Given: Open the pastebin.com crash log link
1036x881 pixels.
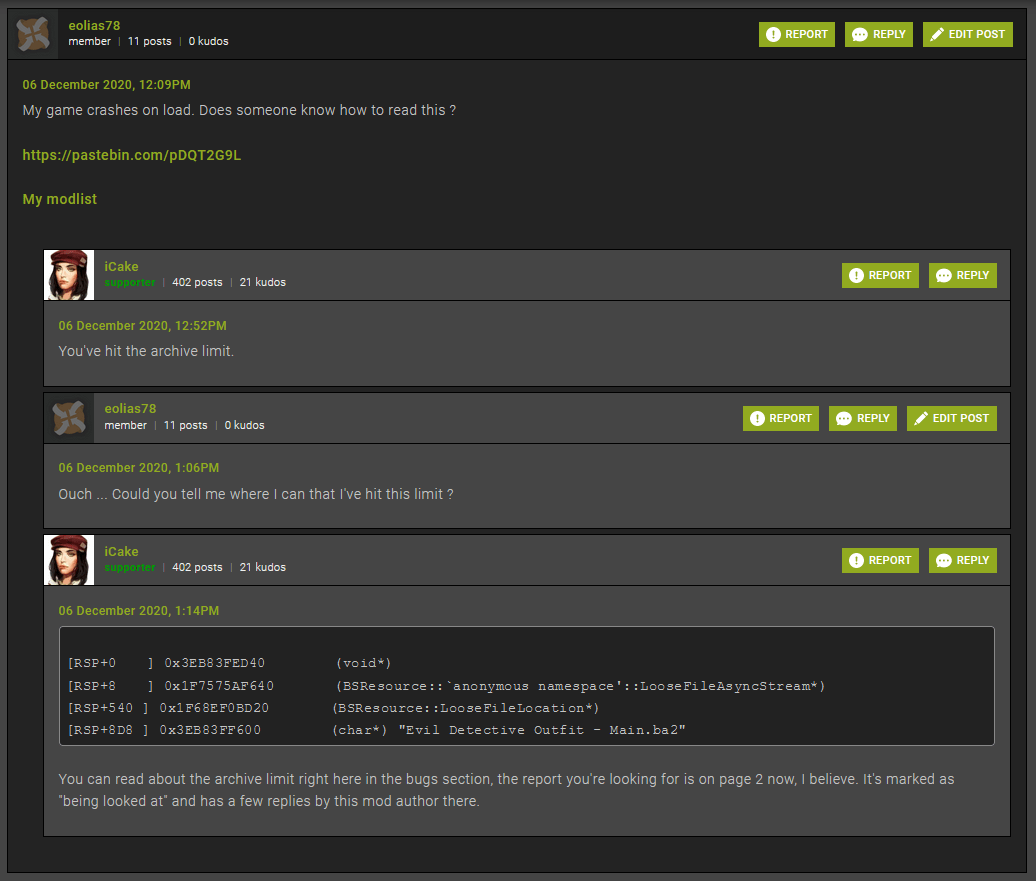Looking at the screenshot, I should [x=131, y=155].
